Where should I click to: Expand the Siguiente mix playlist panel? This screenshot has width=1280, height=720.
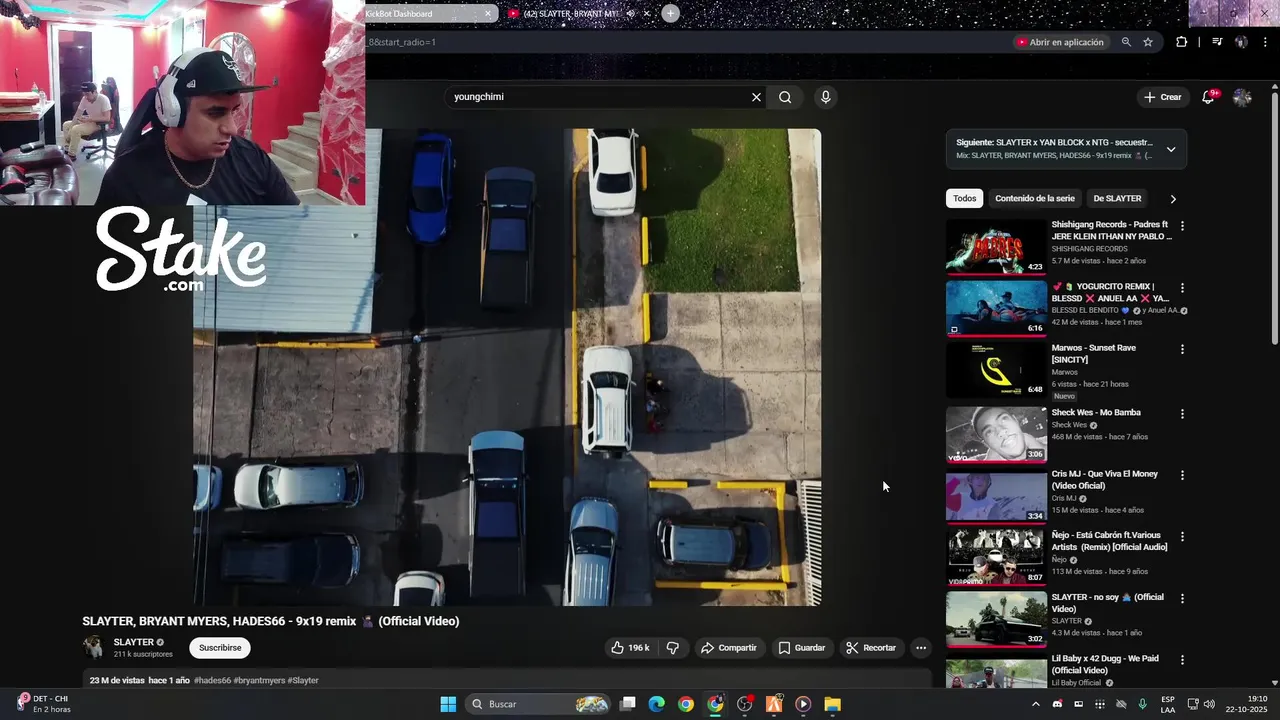click(x=1171, y=149)
